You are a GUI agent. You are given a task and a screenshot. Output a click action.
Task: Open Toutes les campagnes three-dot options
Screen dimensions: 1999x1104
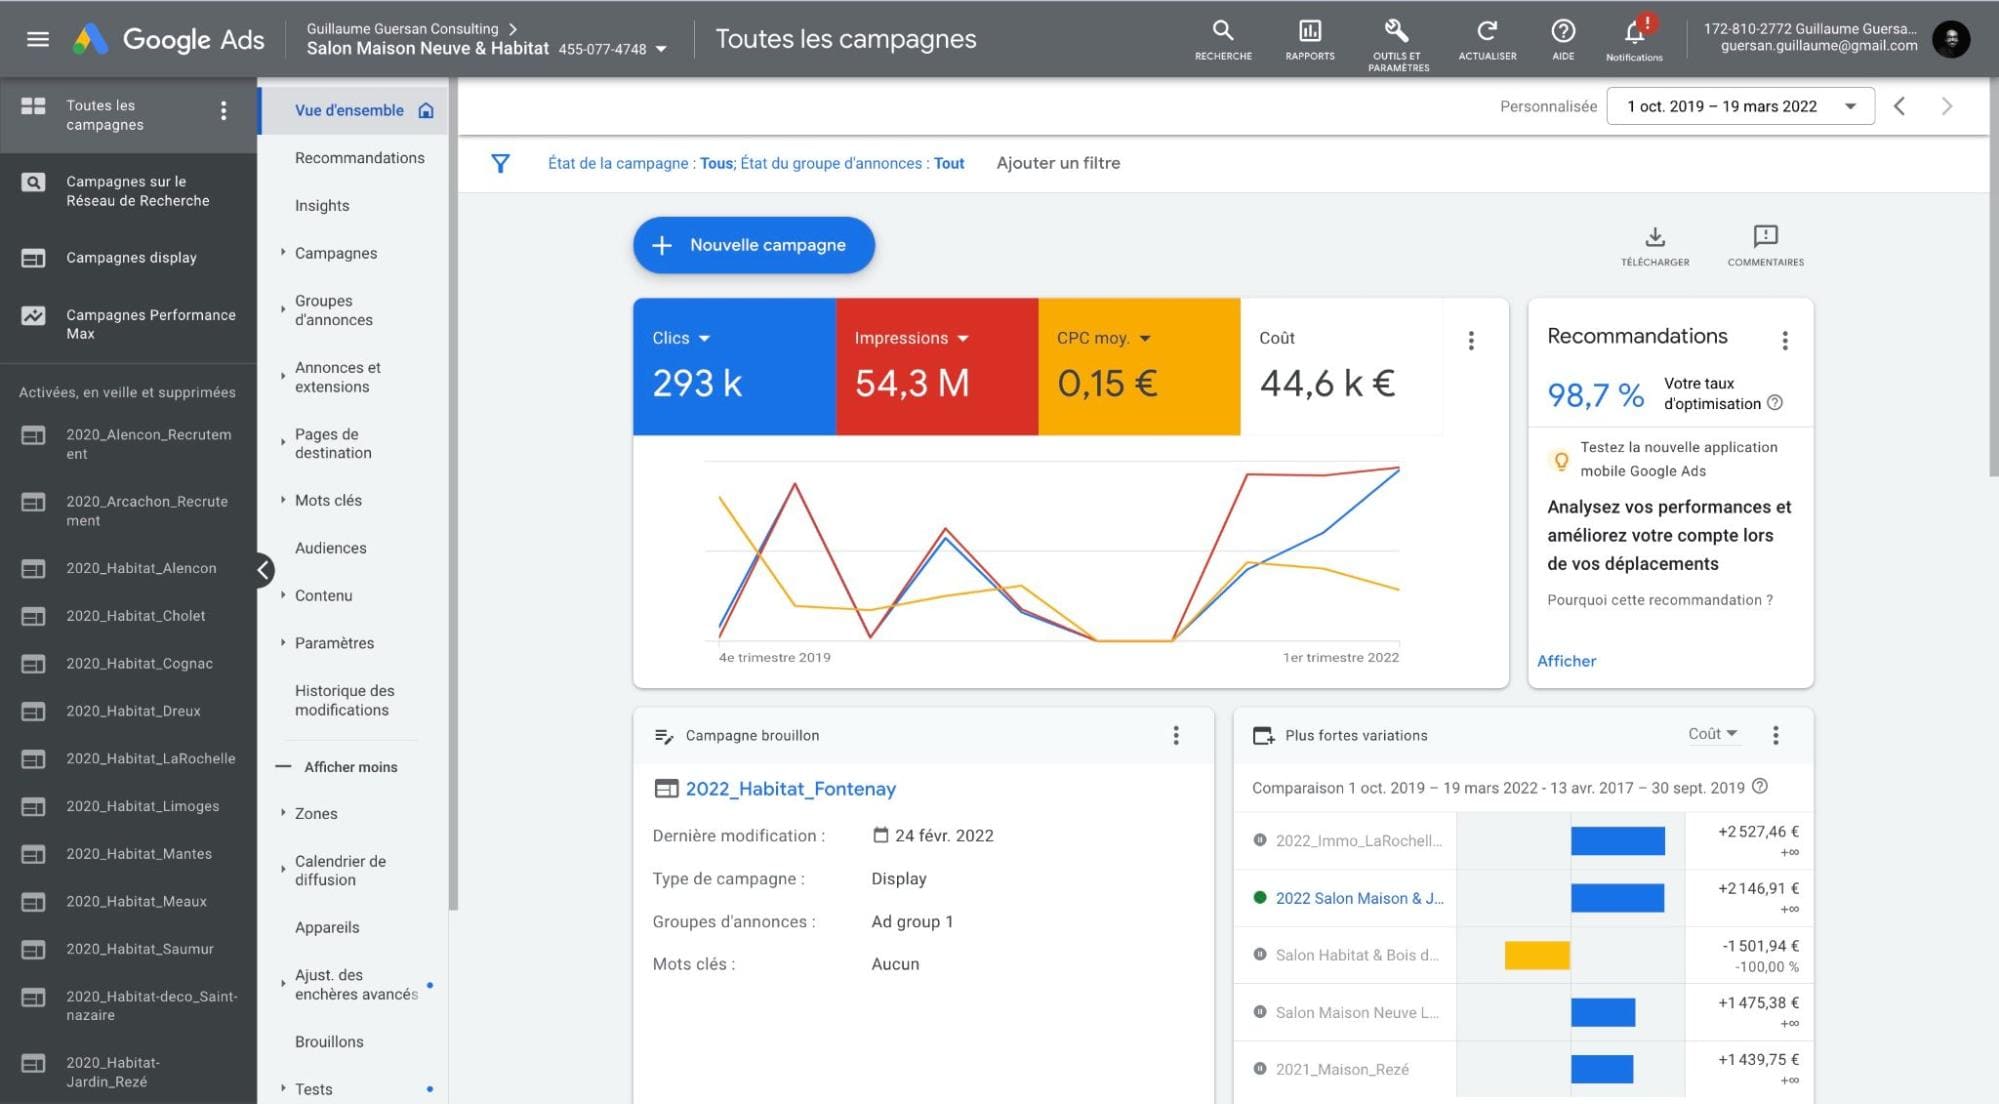[224, 111]
